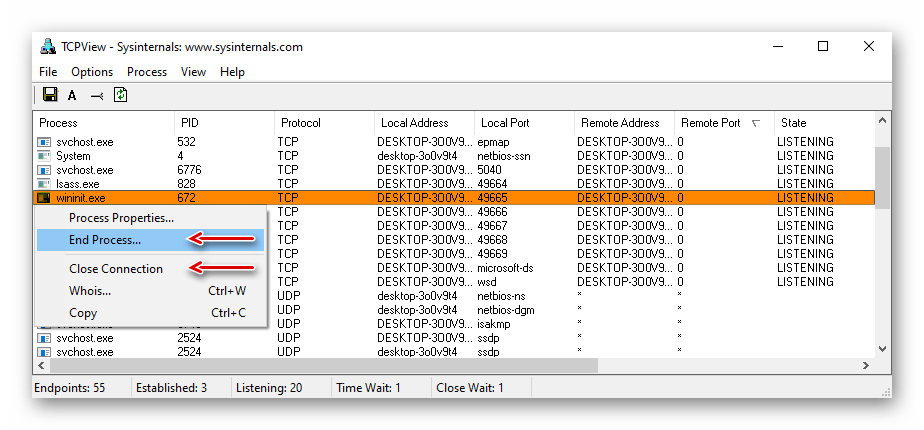Viewport: 924px width, 430px height.
Task: Click the vertical scrollbar down arrow
Action: click(882, 348)
